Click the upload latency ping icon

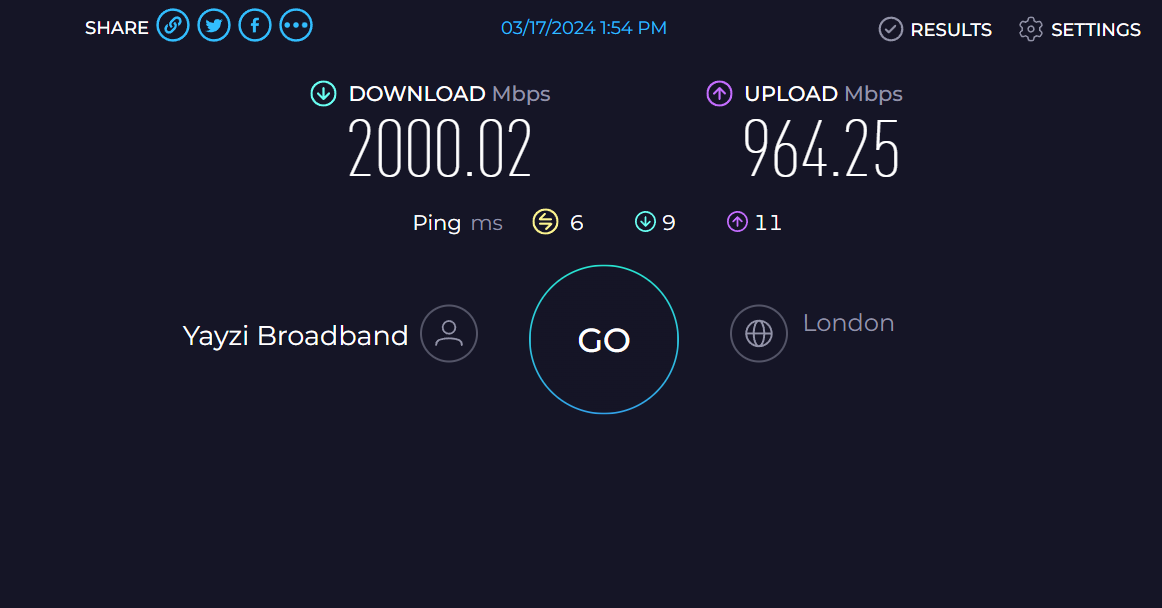(x=737, y=222)
